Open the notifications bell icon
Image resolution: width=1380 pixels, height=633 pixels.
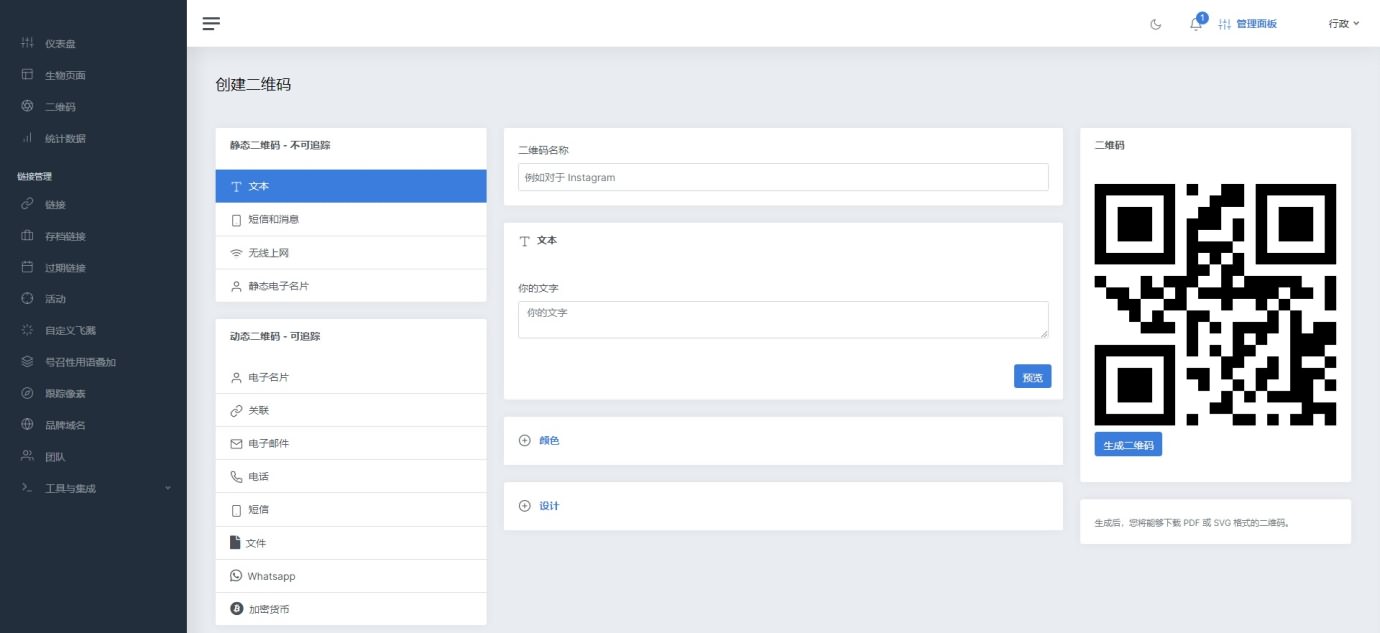1196,24
